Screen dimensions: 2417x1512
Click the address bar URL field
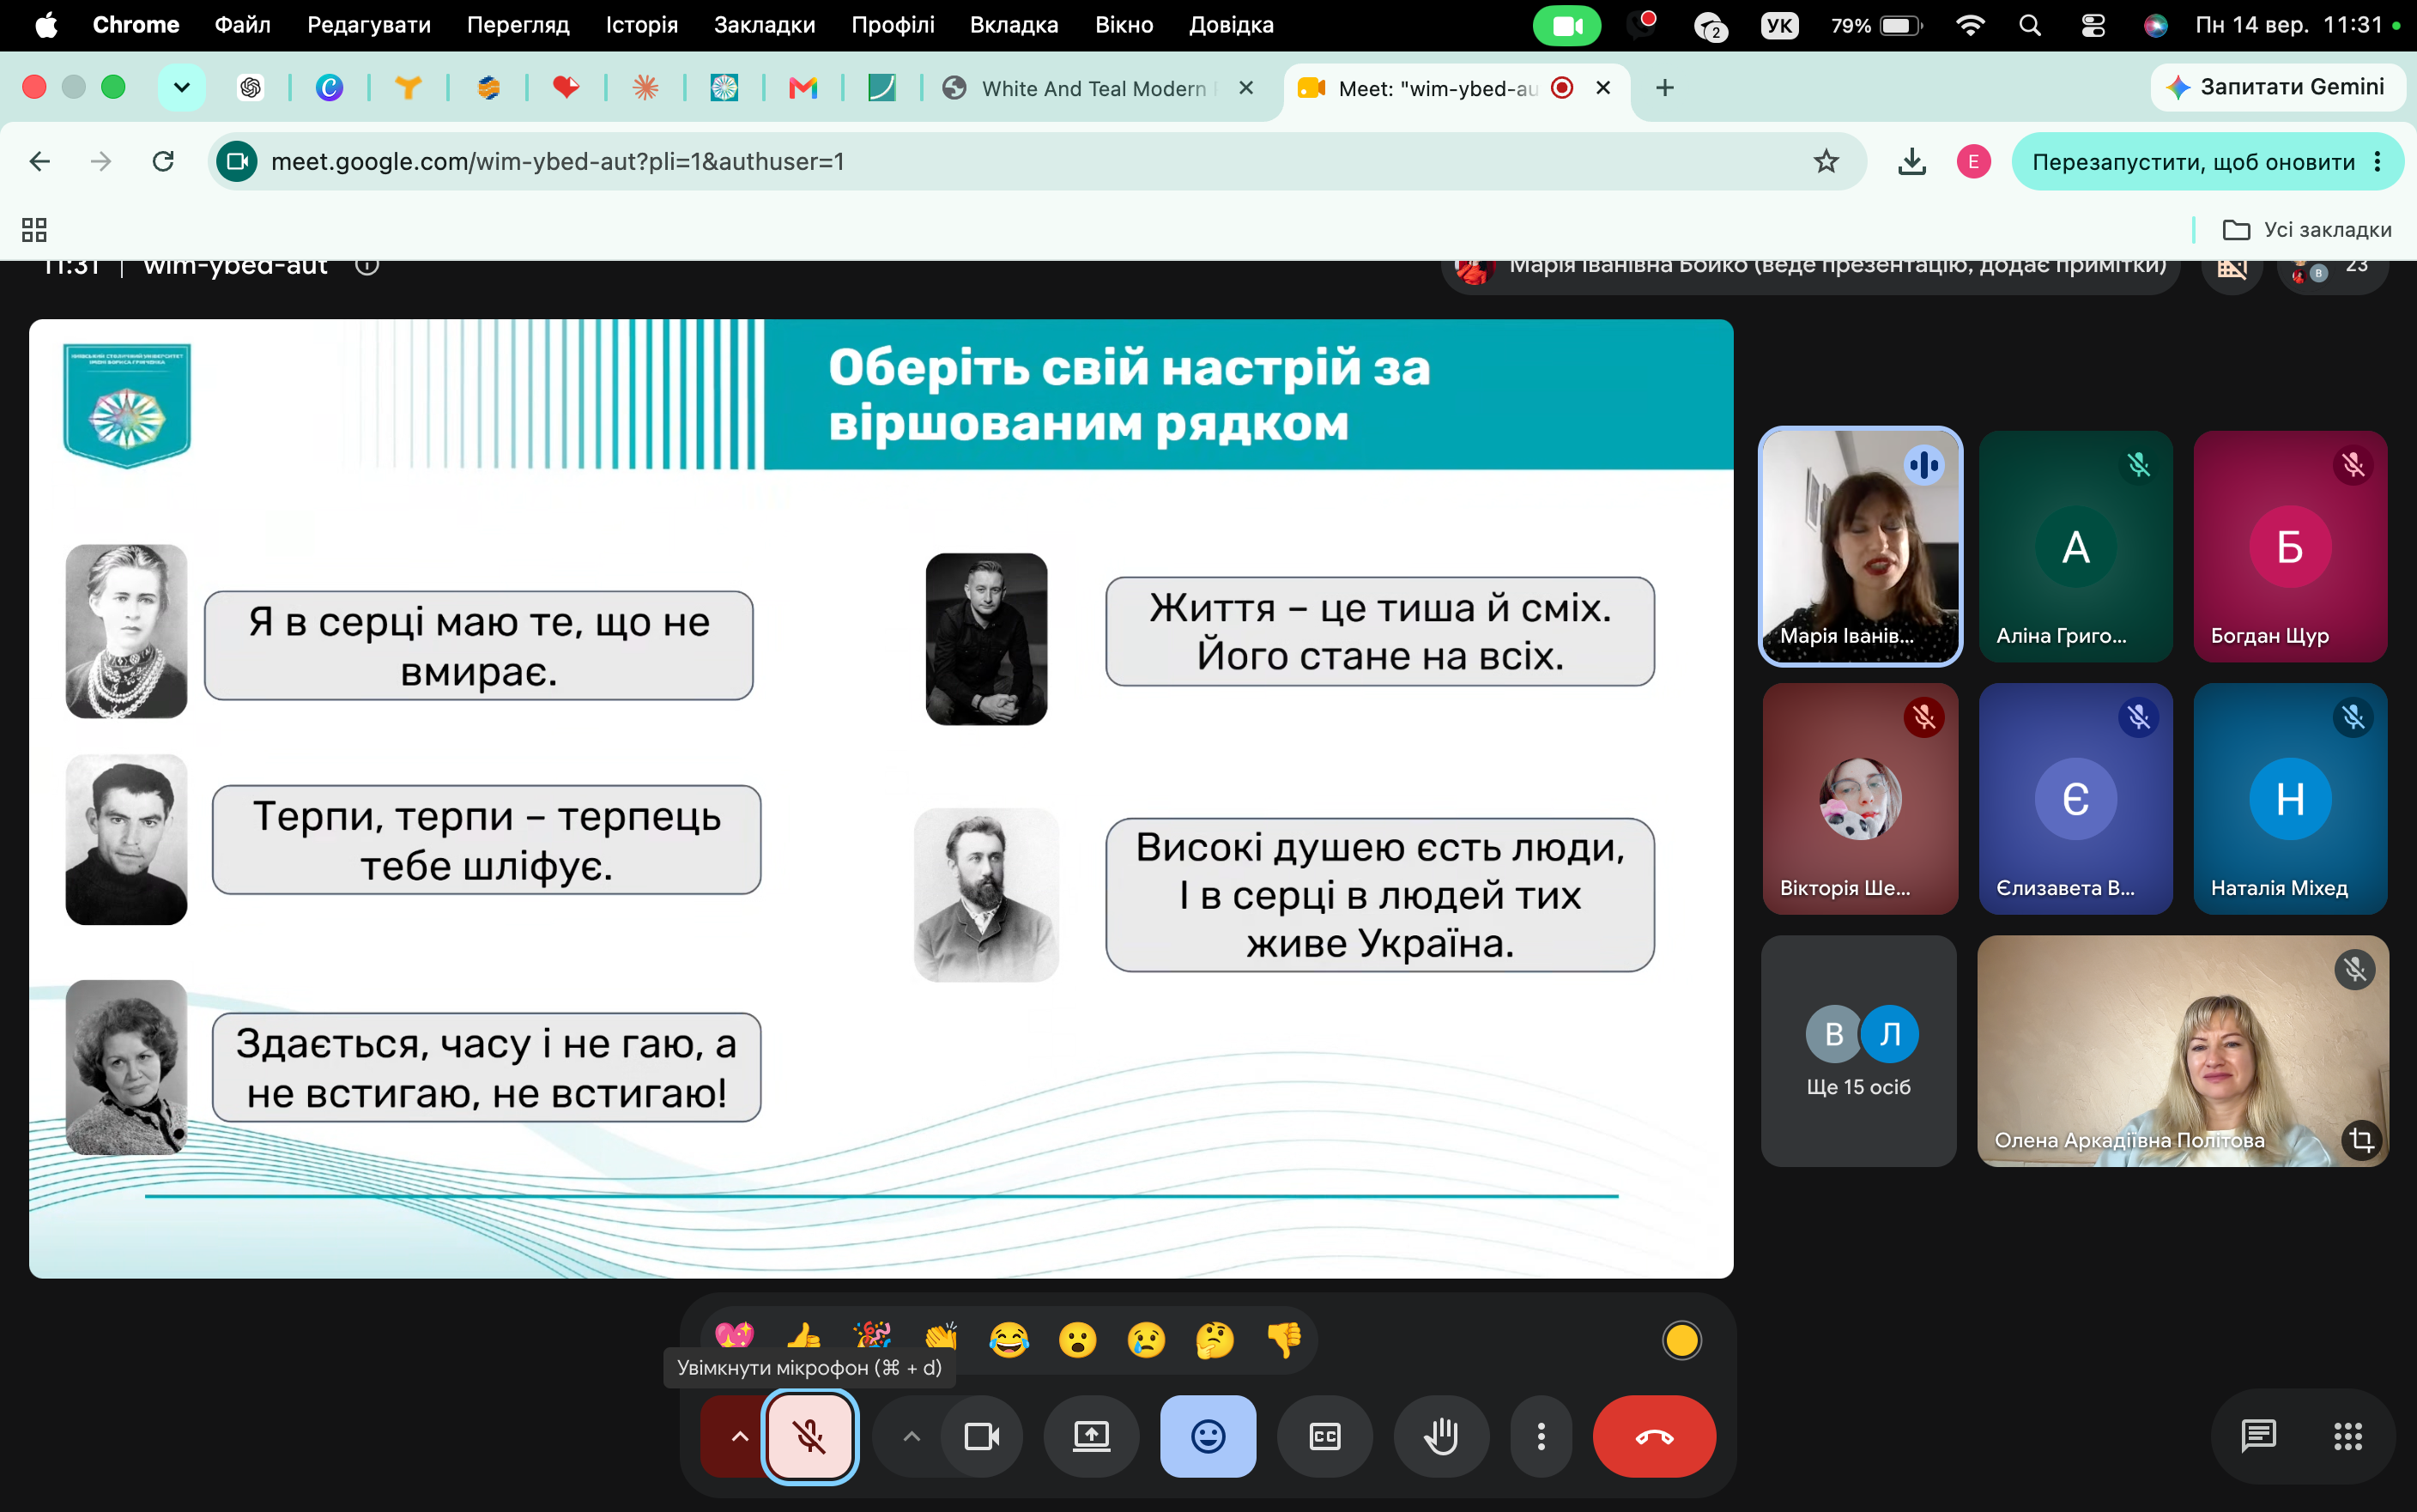tap(1035, 161)
